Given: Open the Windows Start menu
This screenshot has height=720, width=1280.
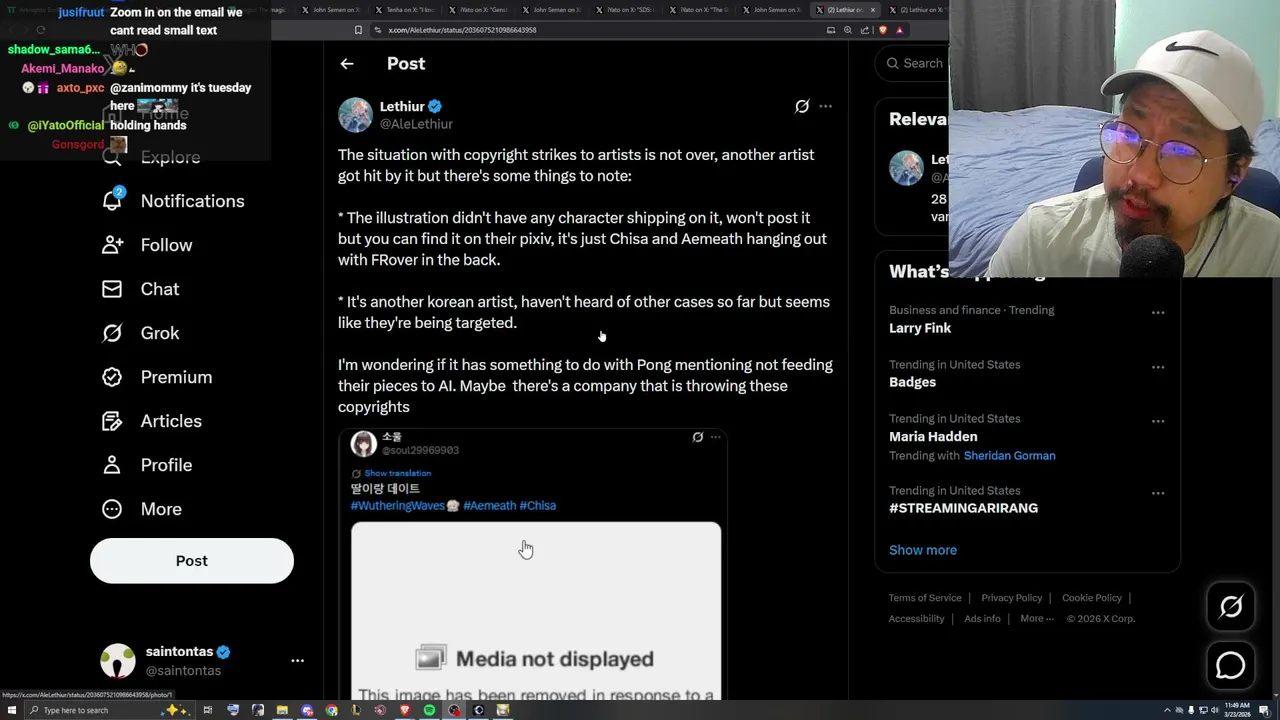Looking at the screenshot, I should pos(11,710).
